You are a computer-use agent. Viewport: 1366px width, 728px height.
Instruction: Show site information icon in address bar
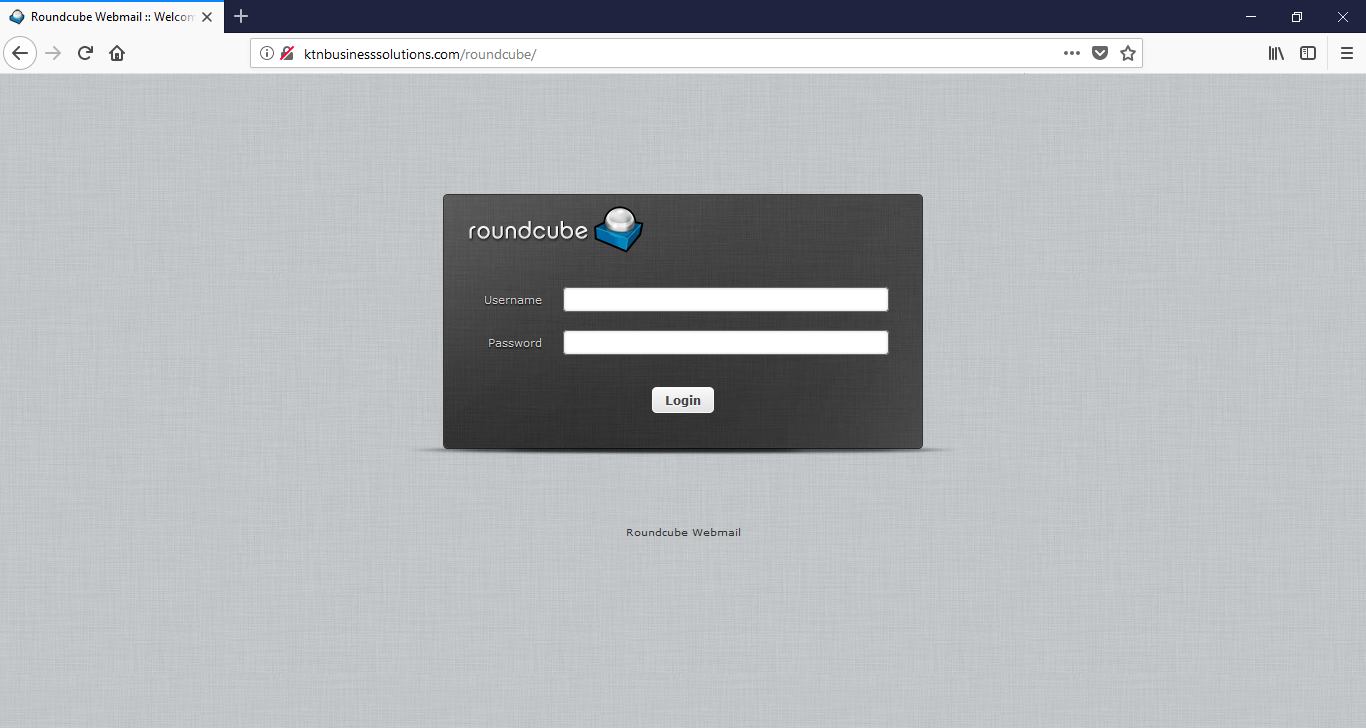(267, 54)
